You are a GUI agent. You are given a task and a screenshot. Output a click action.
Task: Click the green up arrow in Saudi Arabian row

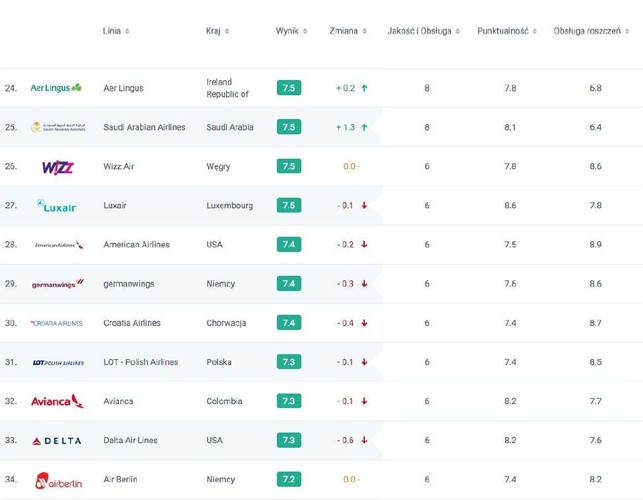364,128
